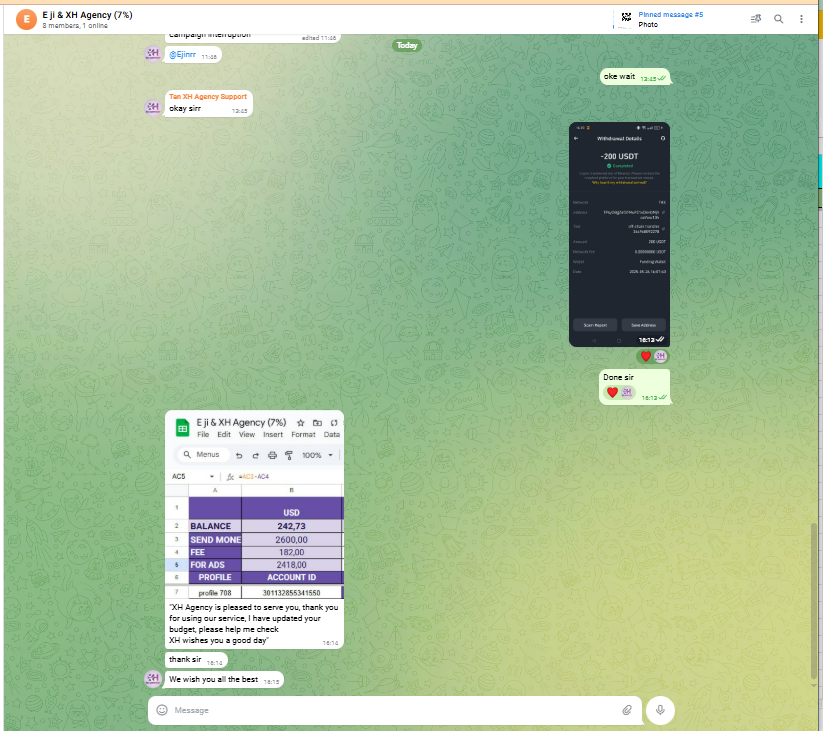
Task: Open the three-dot chat options menu
Action: (801, 18)
